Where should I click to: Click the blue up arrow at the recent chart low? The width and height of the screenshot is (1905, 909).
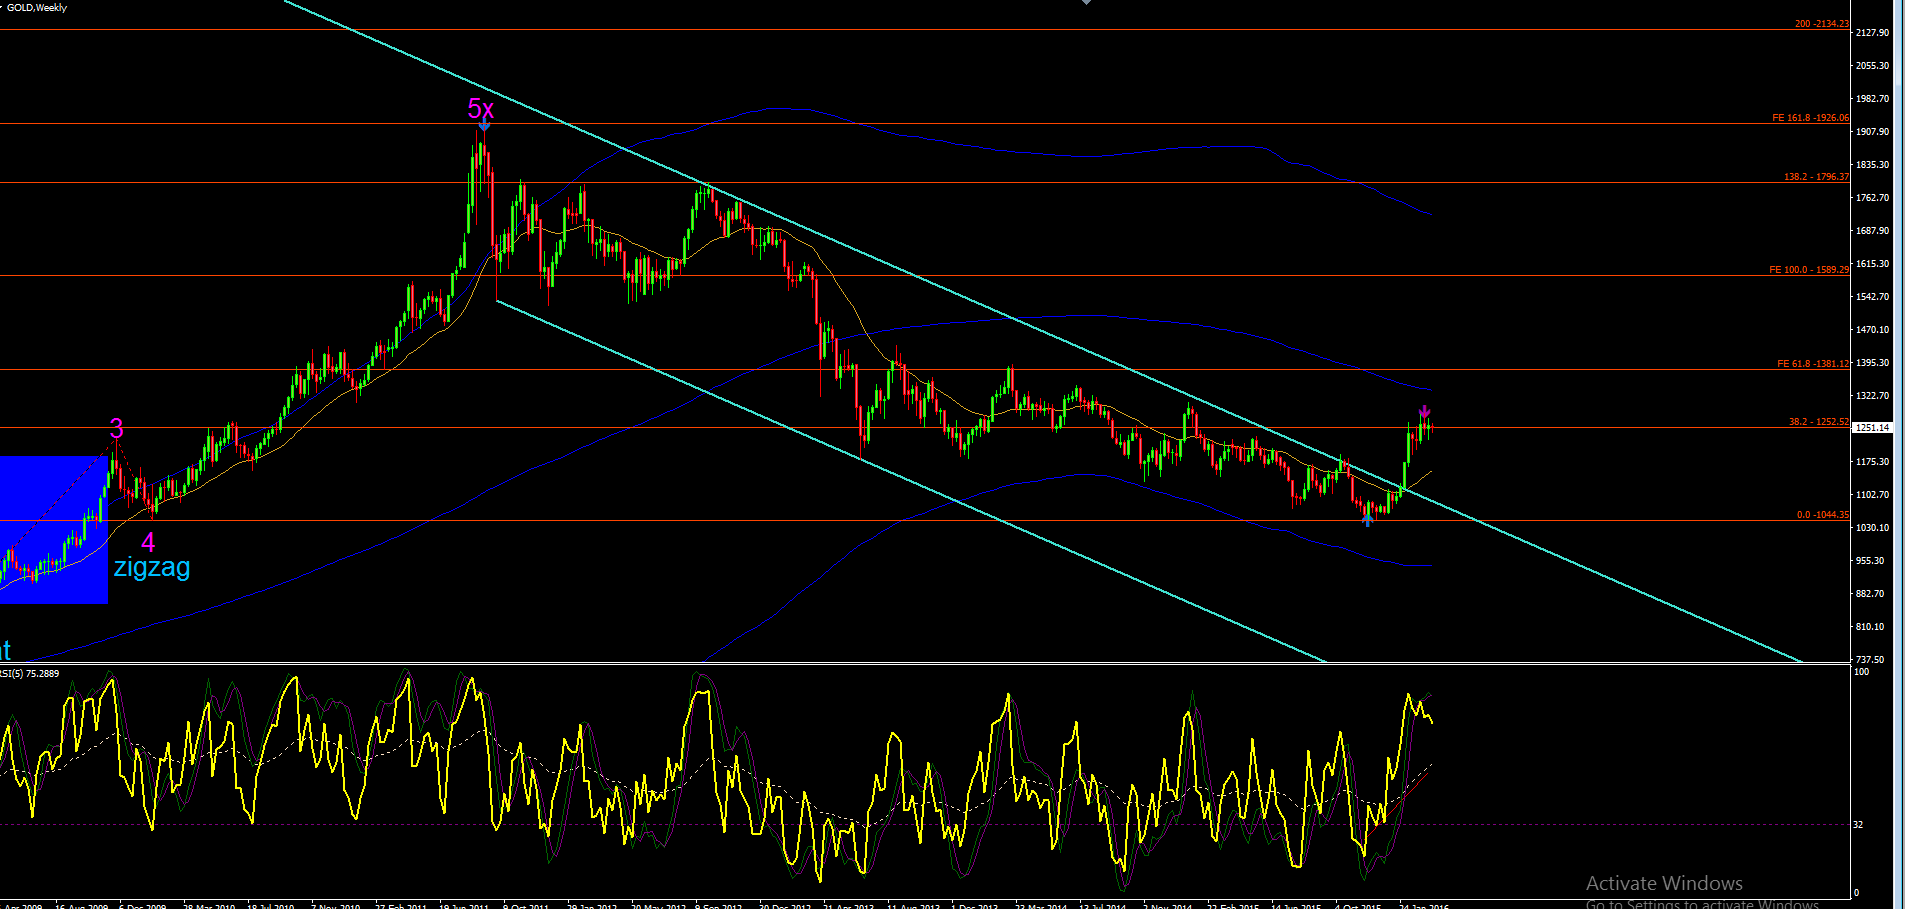1368,520
